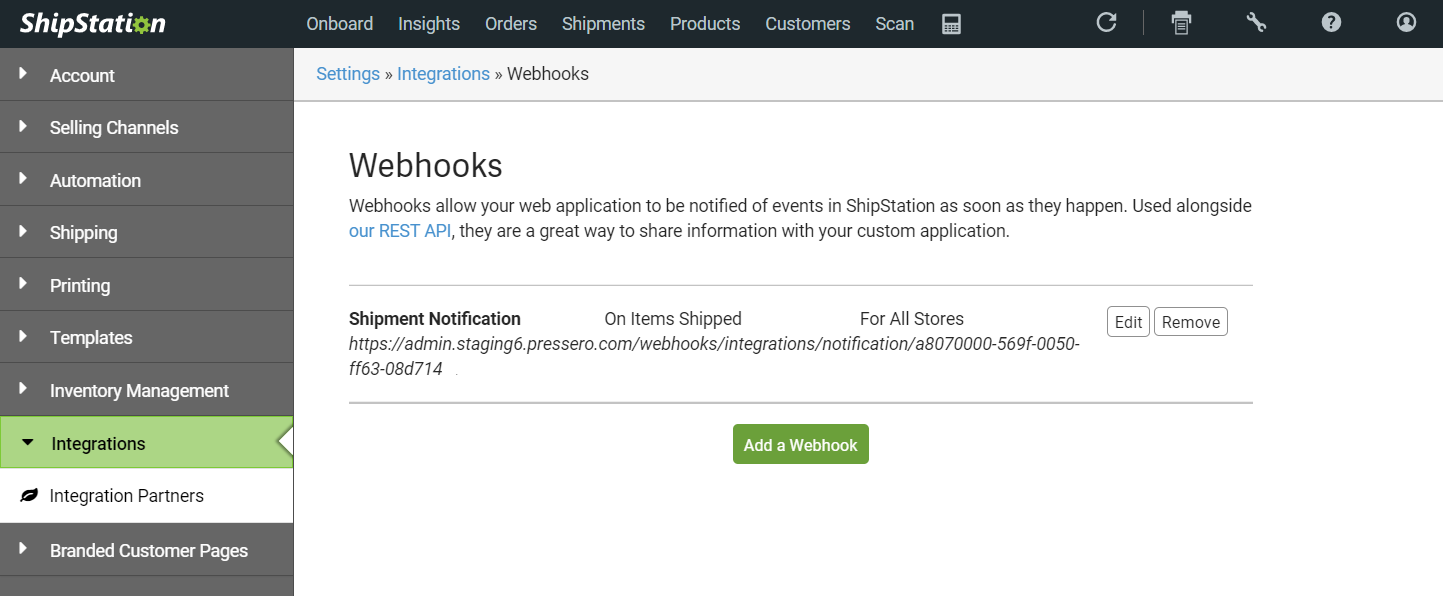
Task: Open the Orders menu
Action: (511, 24)
